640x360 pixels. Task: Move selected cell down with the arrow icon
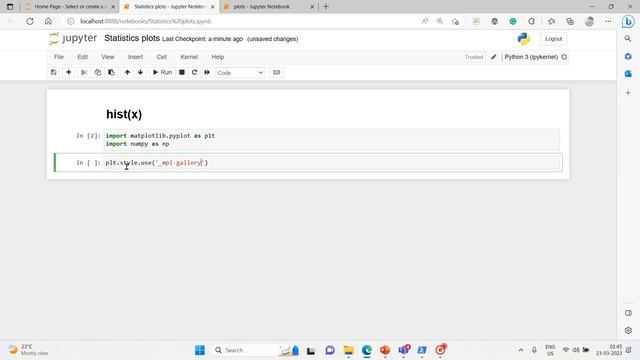coord(140,72)
